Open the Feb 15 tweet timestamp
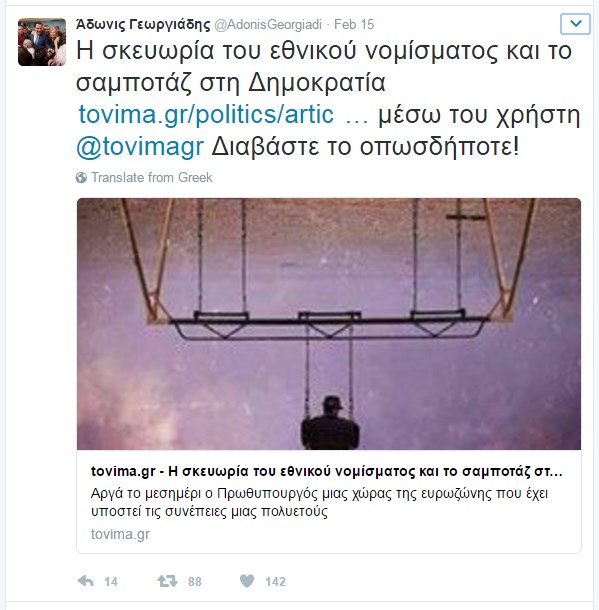599x610 pixels. click(354, 25)
